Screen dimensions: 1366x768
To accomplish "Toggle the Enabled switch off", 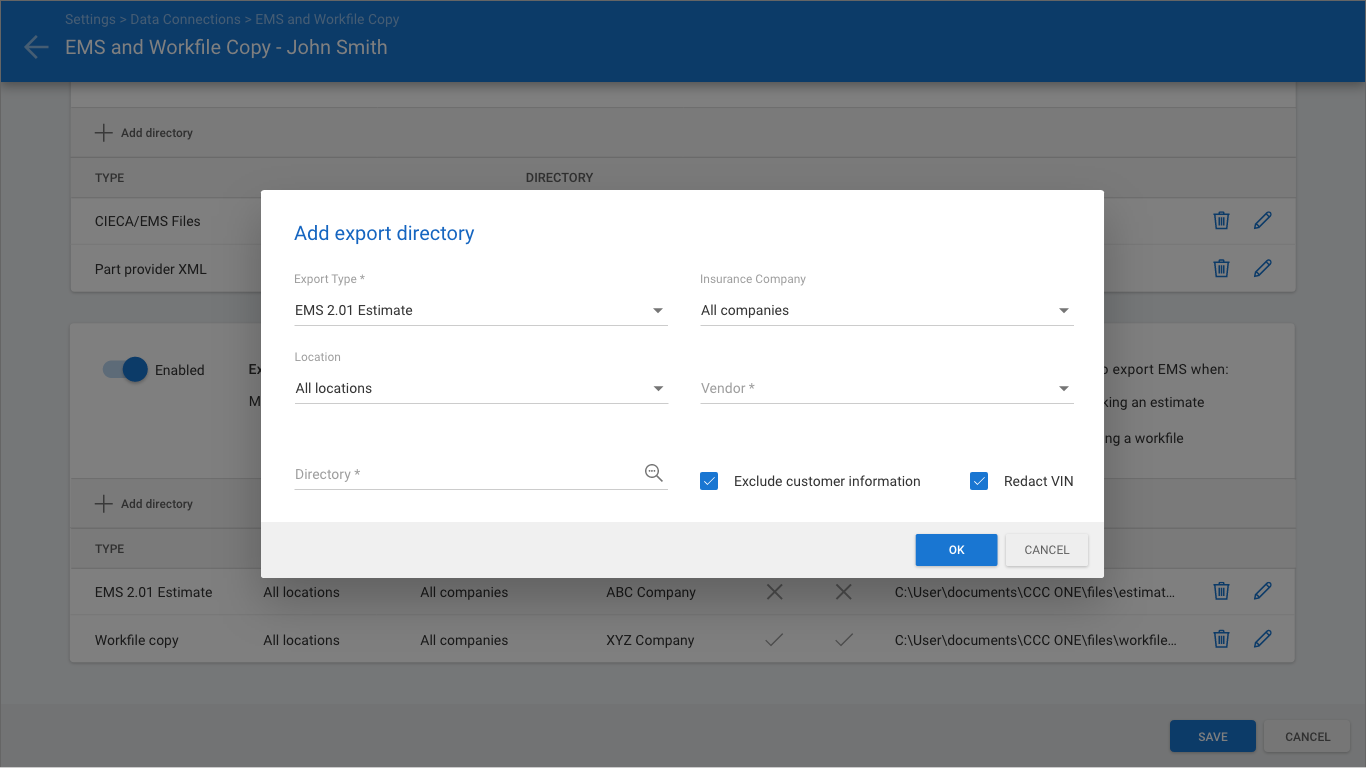I will pyautogui.click(x=126, y=369).
